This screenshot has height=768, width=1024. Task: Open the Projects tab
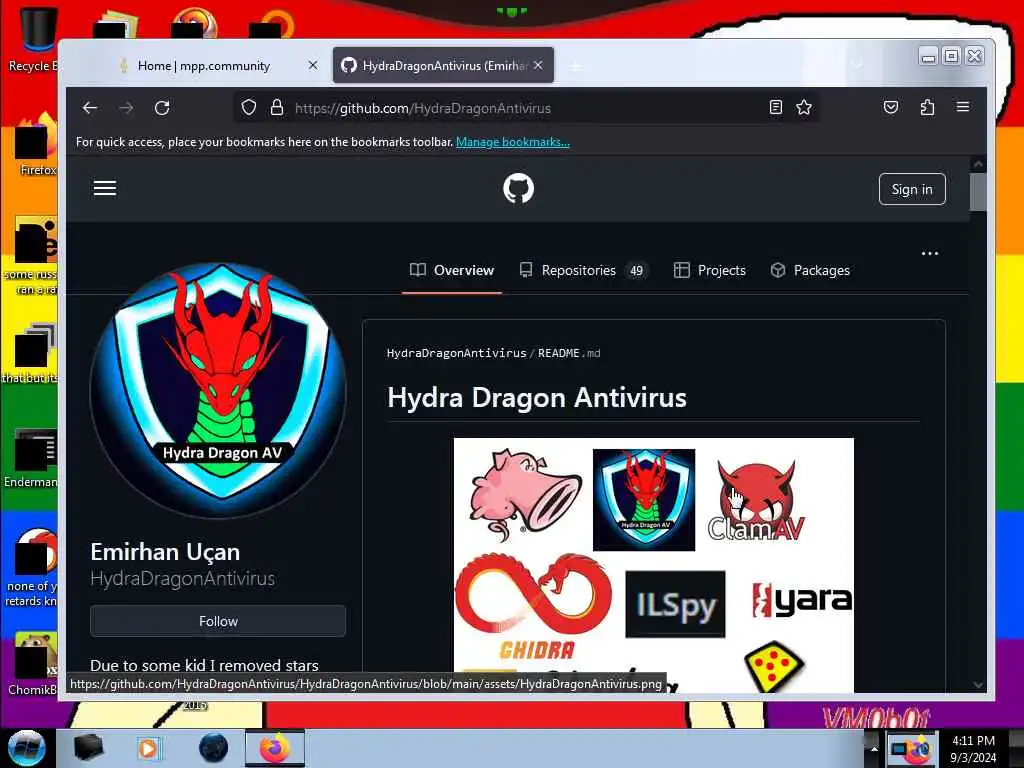710,270
